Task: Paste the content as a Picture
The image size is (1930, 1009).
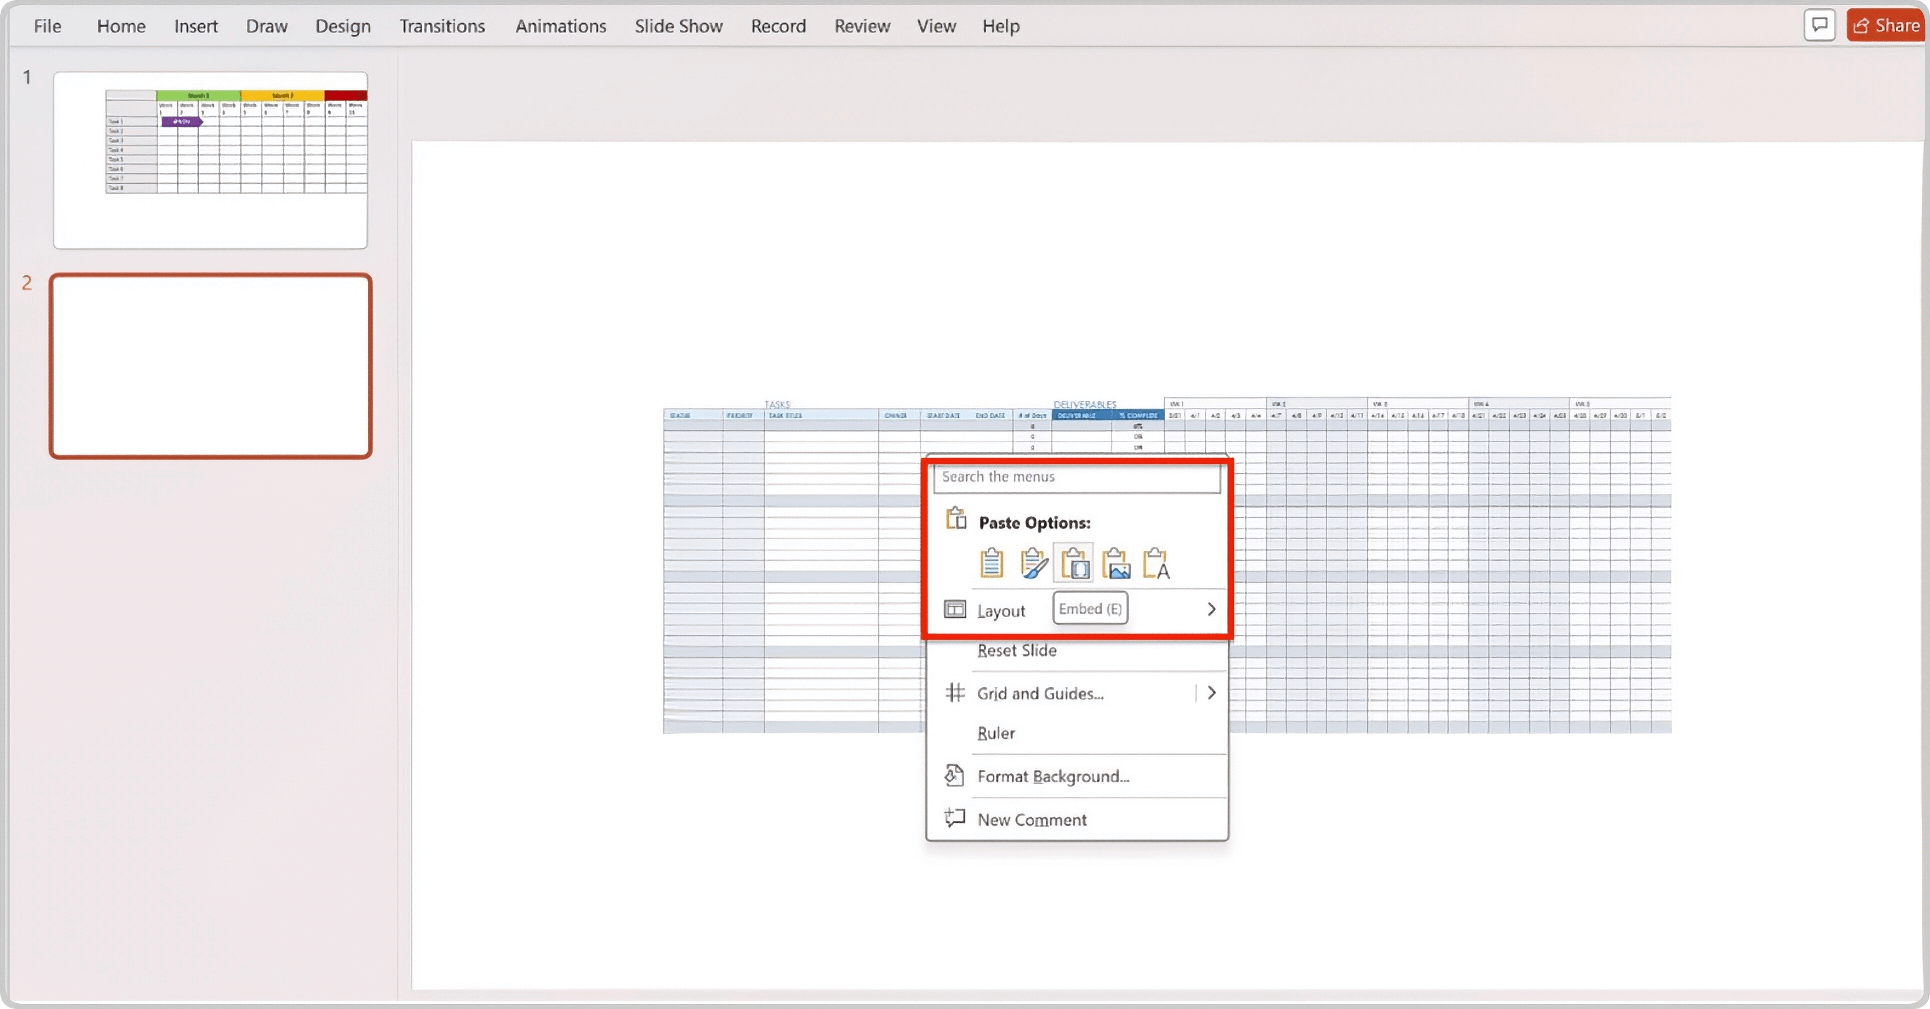Action: click(1115, 562)
